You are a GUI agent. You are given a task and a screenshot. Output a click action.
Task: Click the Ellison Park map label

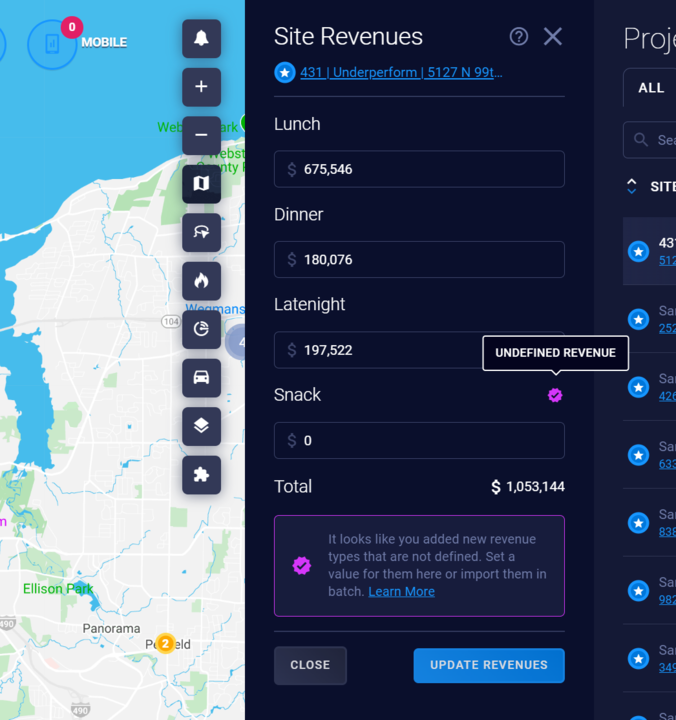coord(58,589)
